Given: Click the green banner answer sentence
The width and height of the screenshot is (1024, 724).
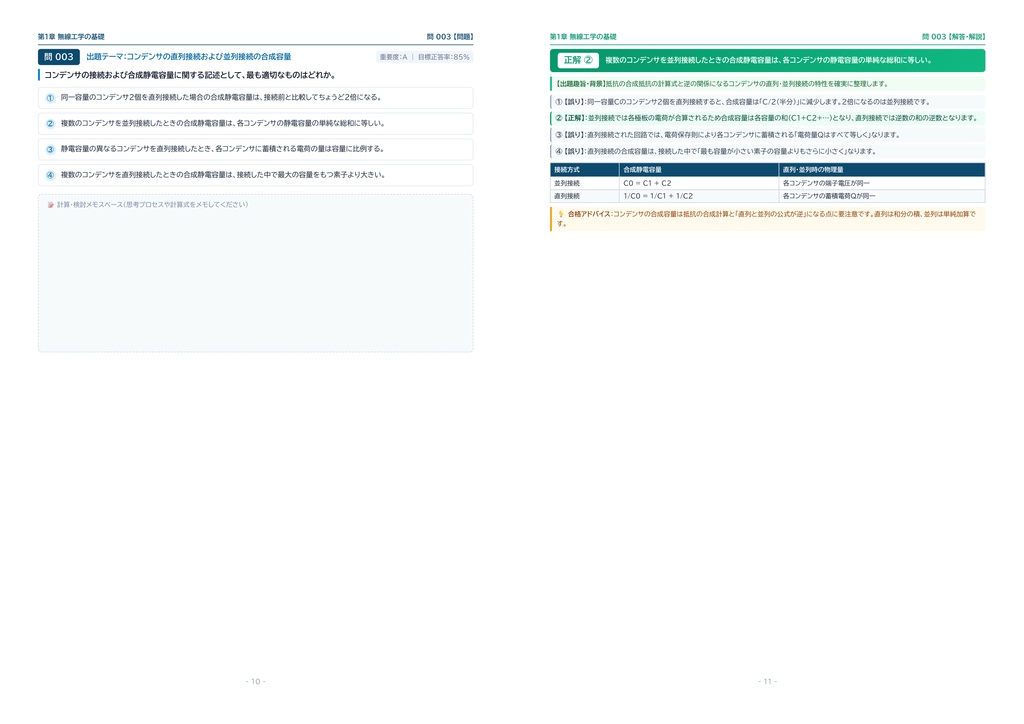Looking at the screenshot, I should pyautogui.click(x=768, y=60).
